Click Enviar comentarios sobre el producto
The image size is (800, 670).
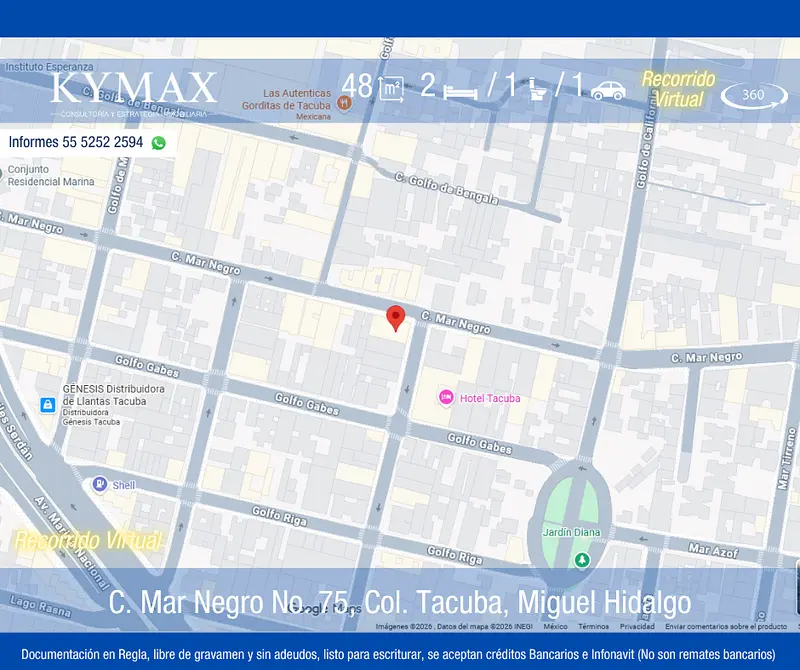pyautogui.click(x=726, y=626)
